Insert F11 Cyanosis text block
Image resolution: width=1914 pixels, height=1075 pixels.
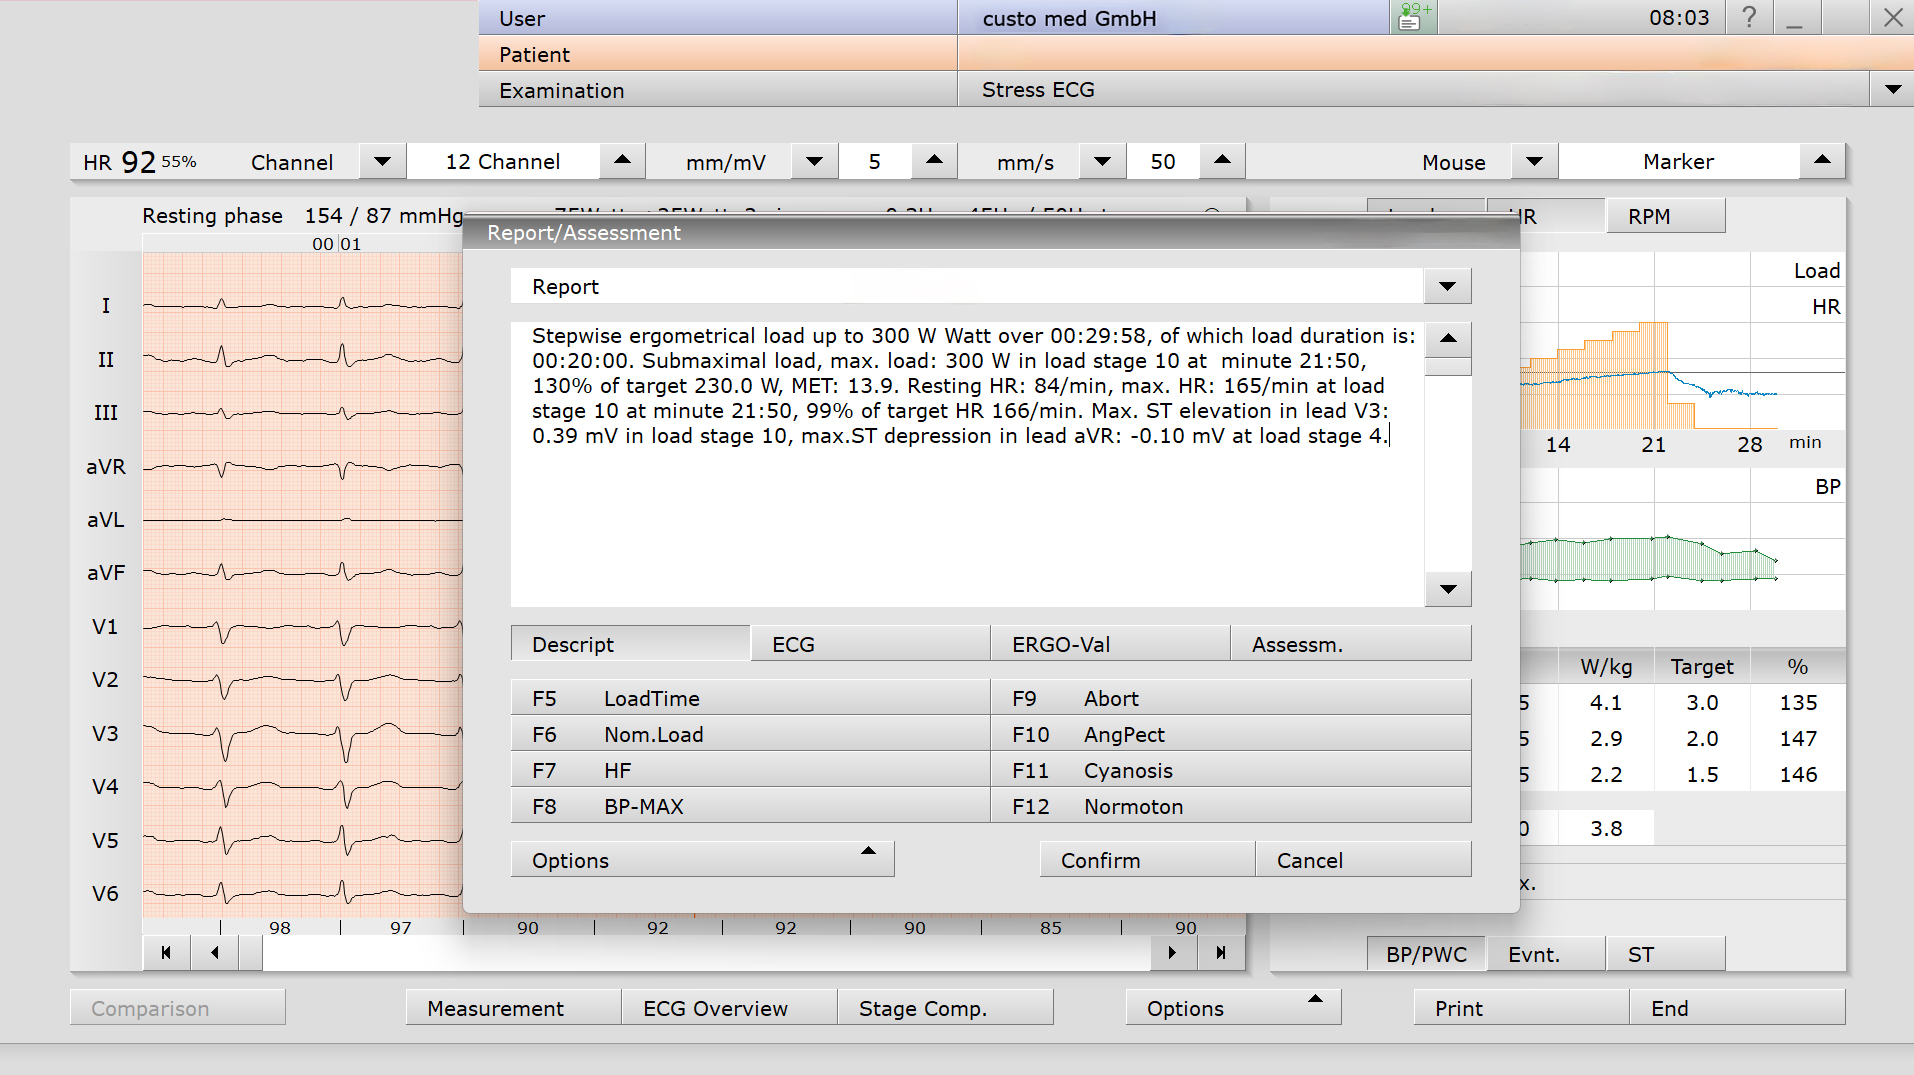click(1231, 770)
